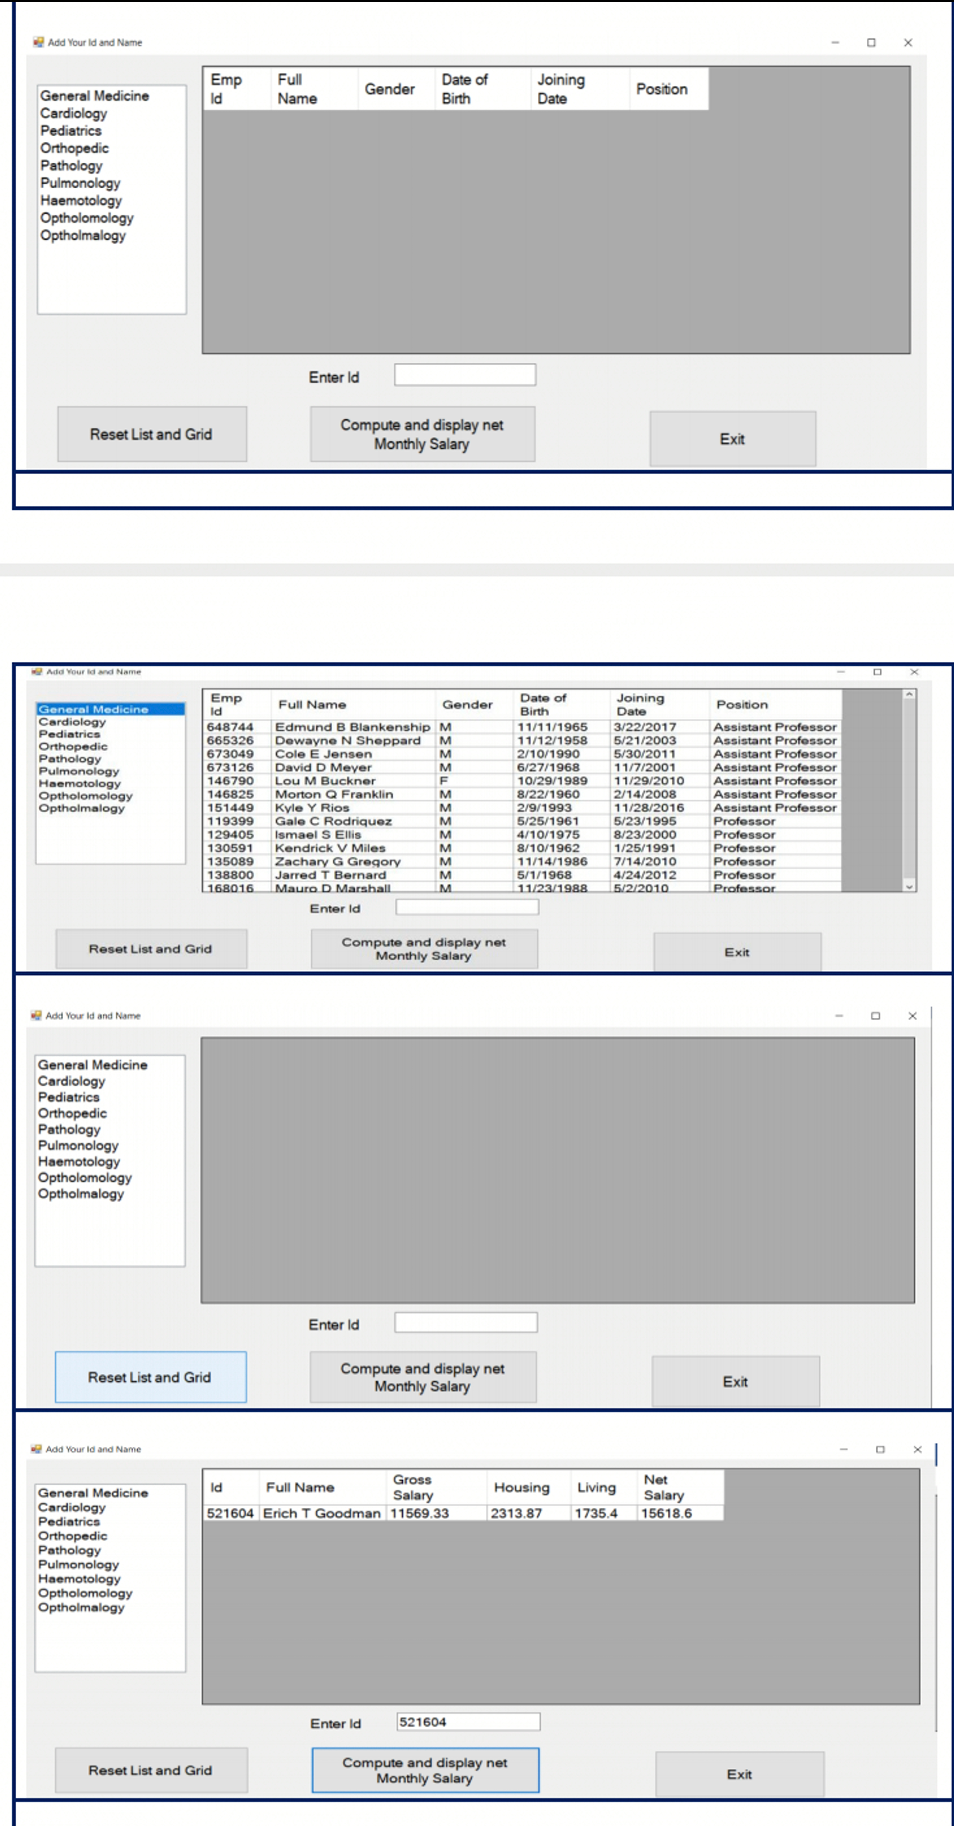Click Emp Id cell 648744
The height and width of the screenshot is (1826, 954).
[x=237, y=727]
